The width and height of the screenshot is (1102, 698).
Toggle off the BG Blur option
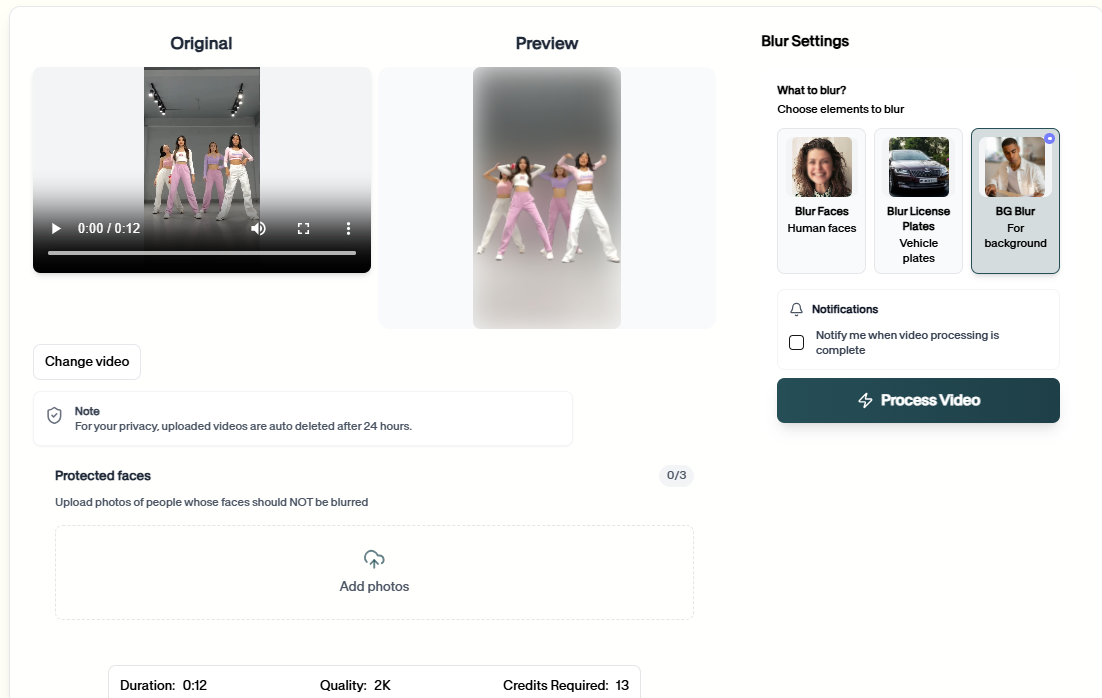pyautogui.click(x=1014, y=200)
